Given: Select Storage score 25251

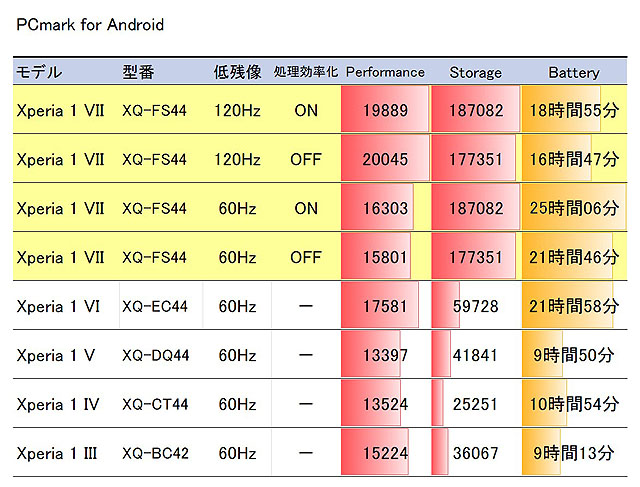Looking at the screenshot, I should coord(476,404).
